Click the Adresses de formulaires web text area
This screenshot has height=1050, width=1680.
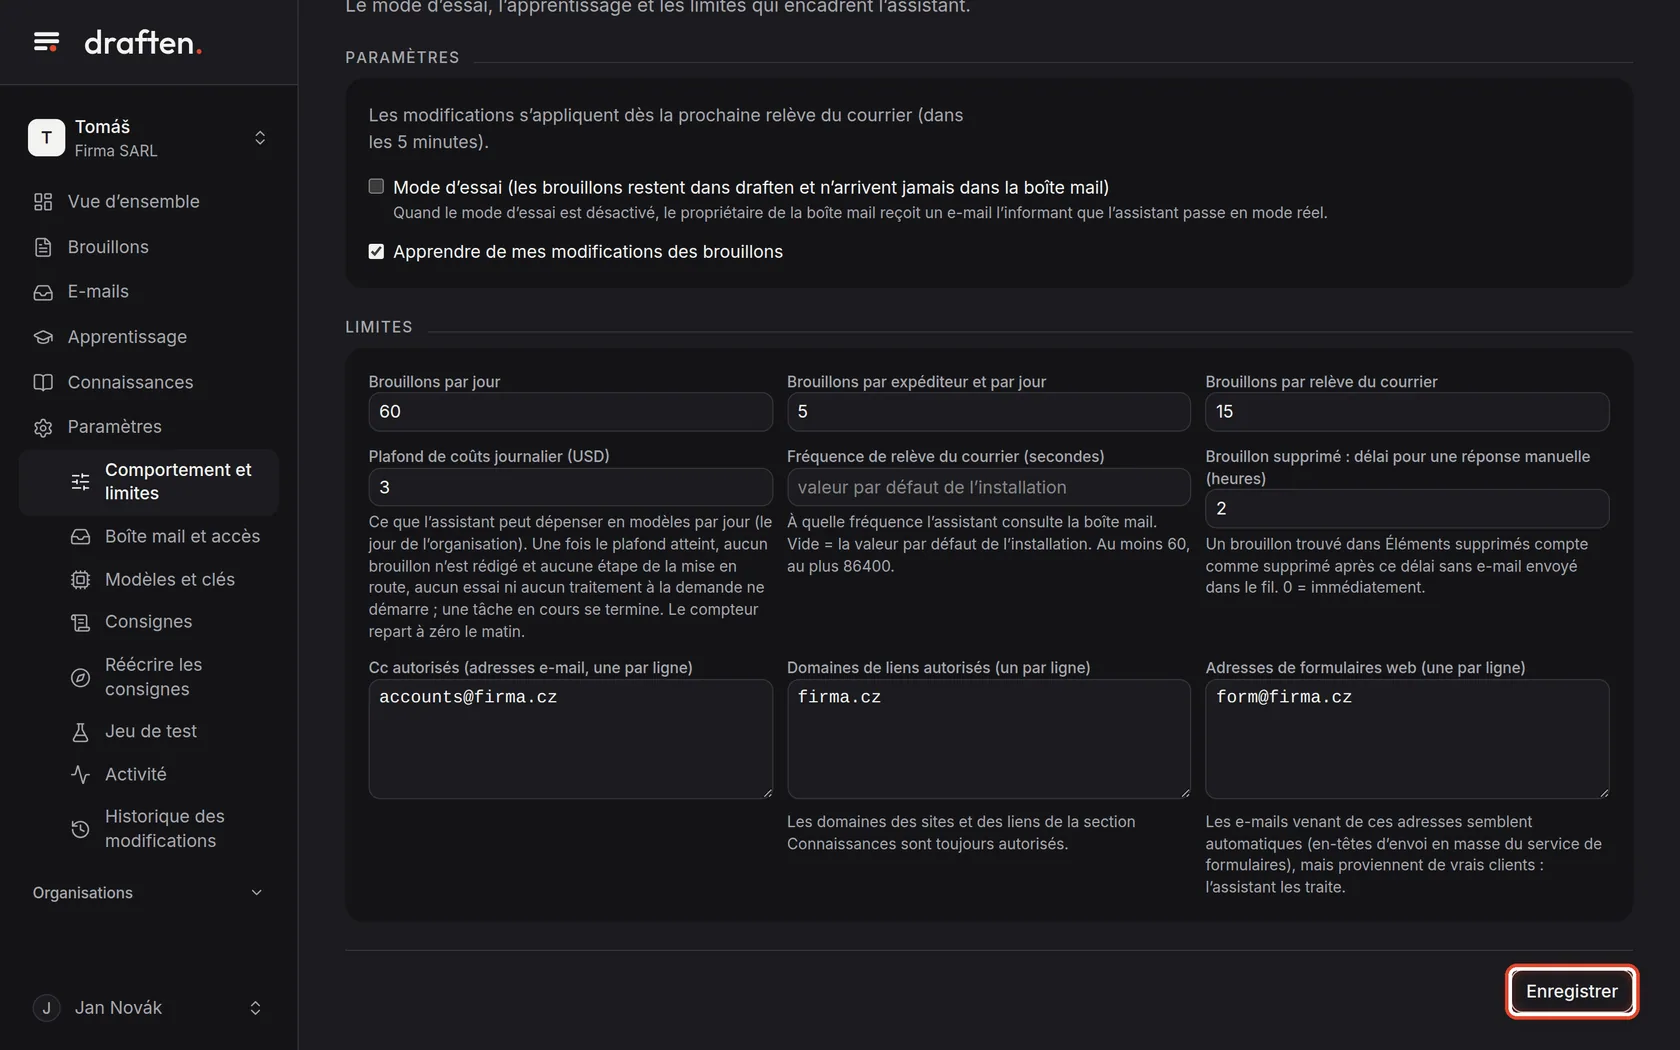(x=1407, y=739)
